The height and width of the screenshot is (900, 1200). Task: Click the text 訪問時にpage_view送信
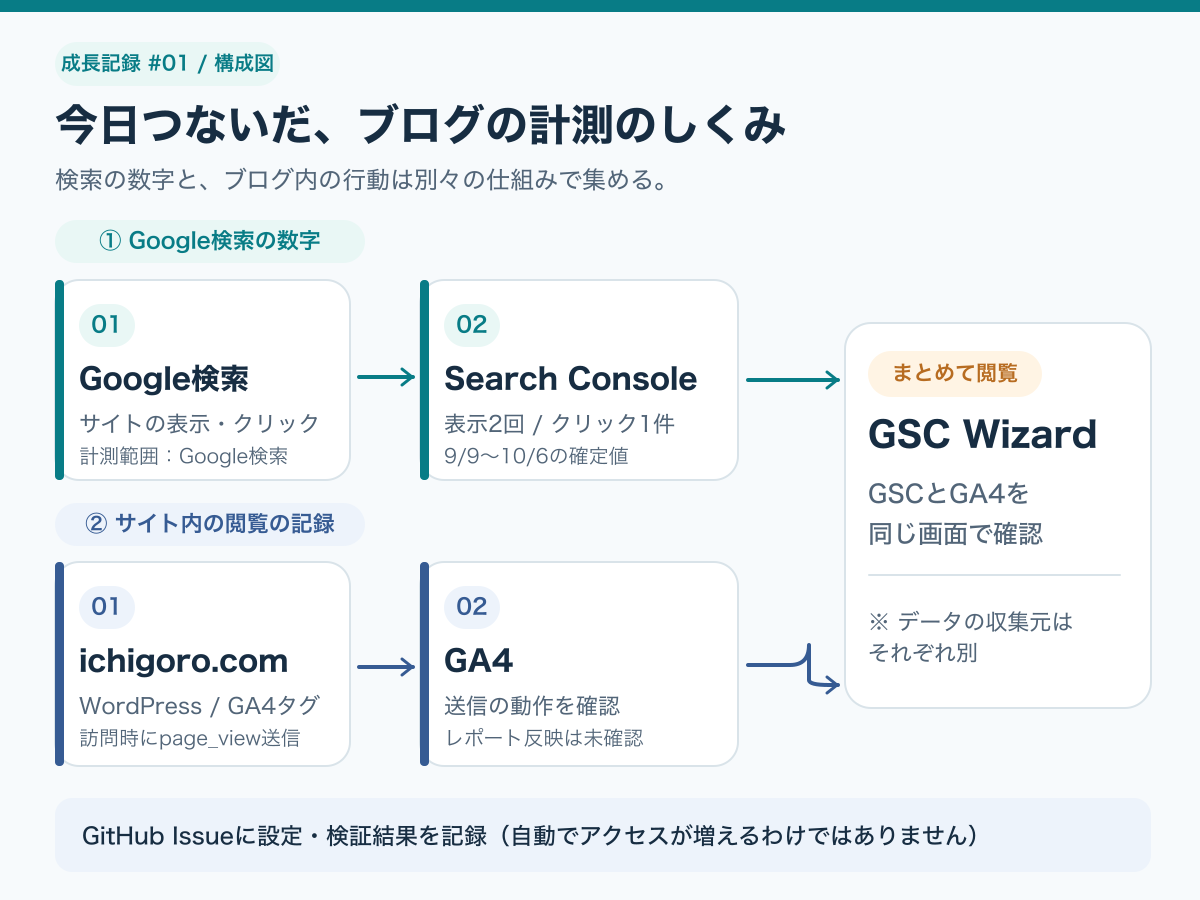pos(189,738)
